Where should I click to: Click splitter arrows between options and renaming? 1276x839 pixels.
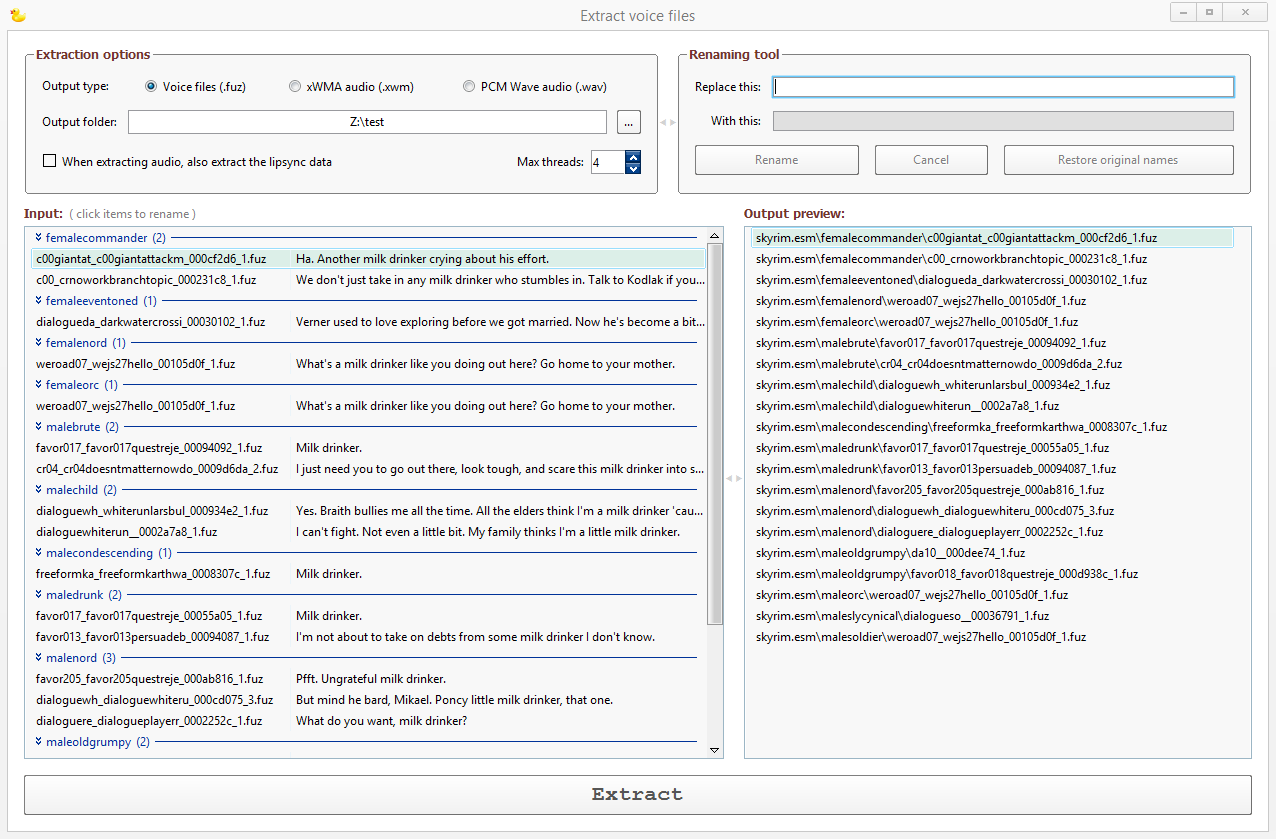click(x=667, y=122)
